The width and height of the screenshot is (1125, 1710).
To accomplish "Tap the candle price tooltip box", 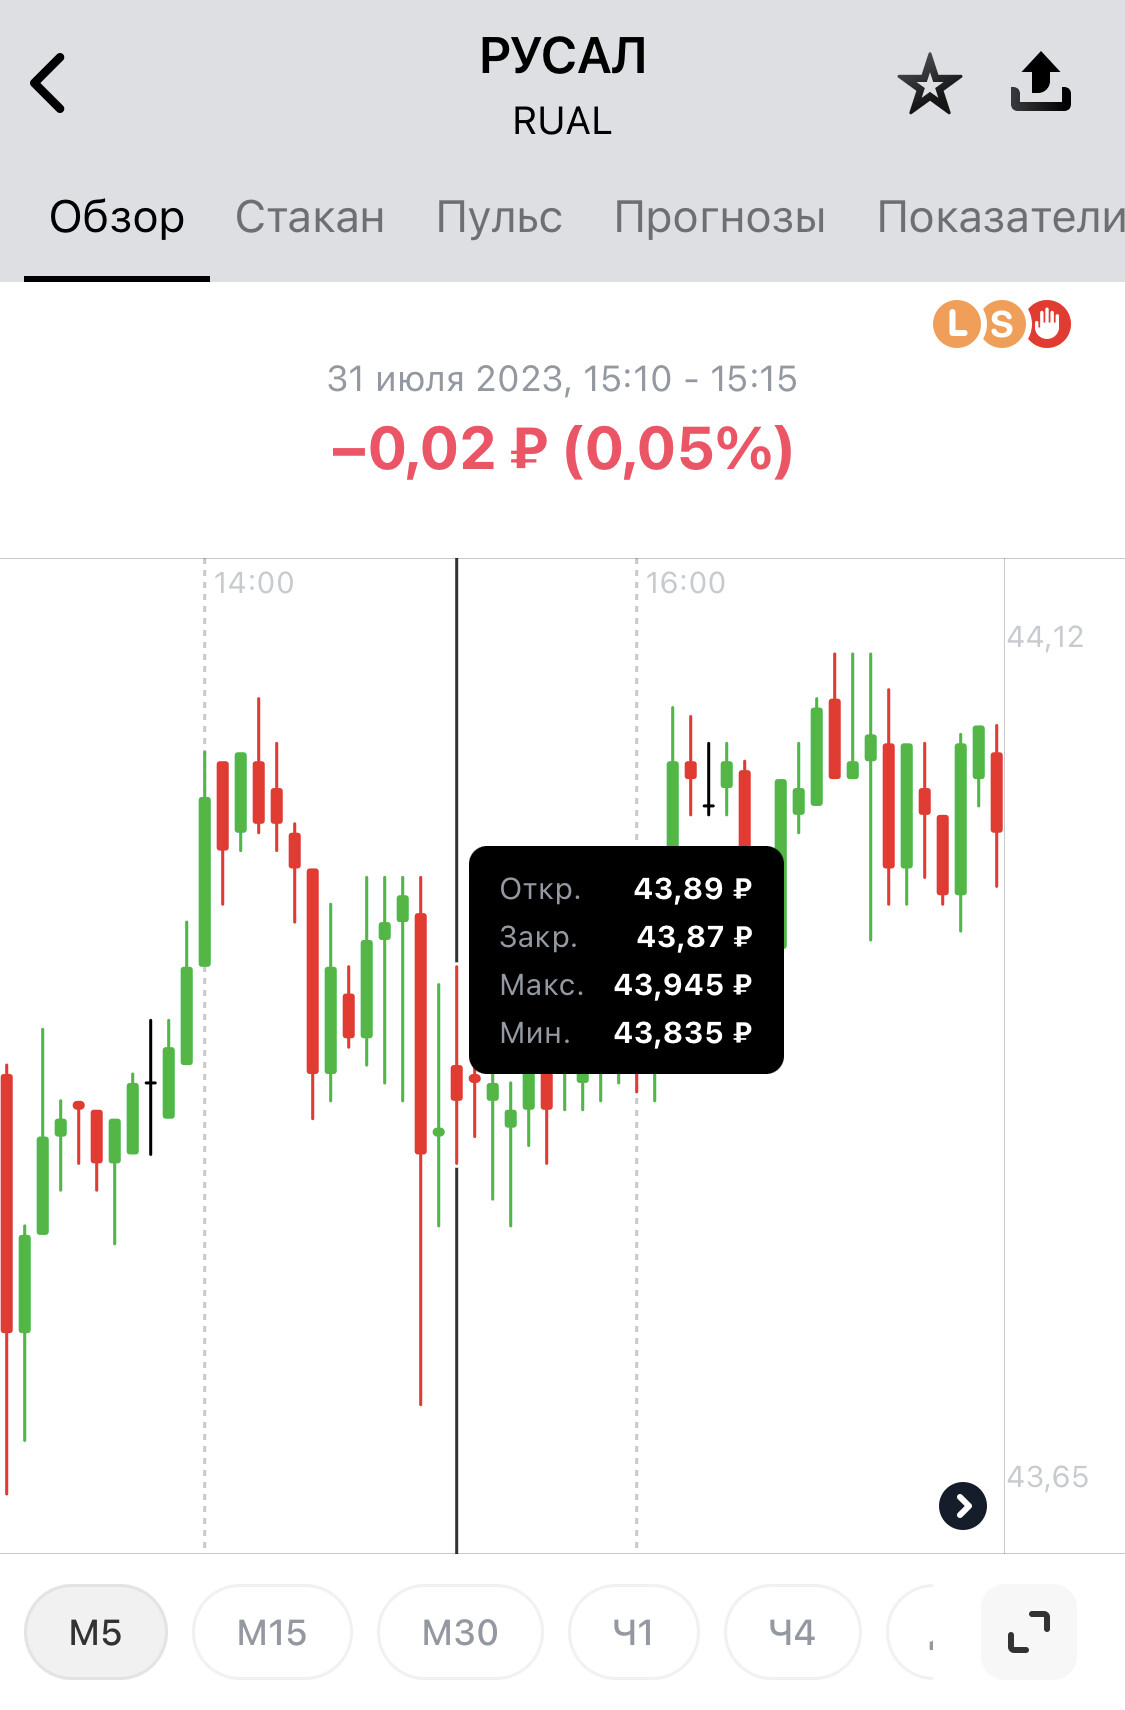I will point(627,960).
